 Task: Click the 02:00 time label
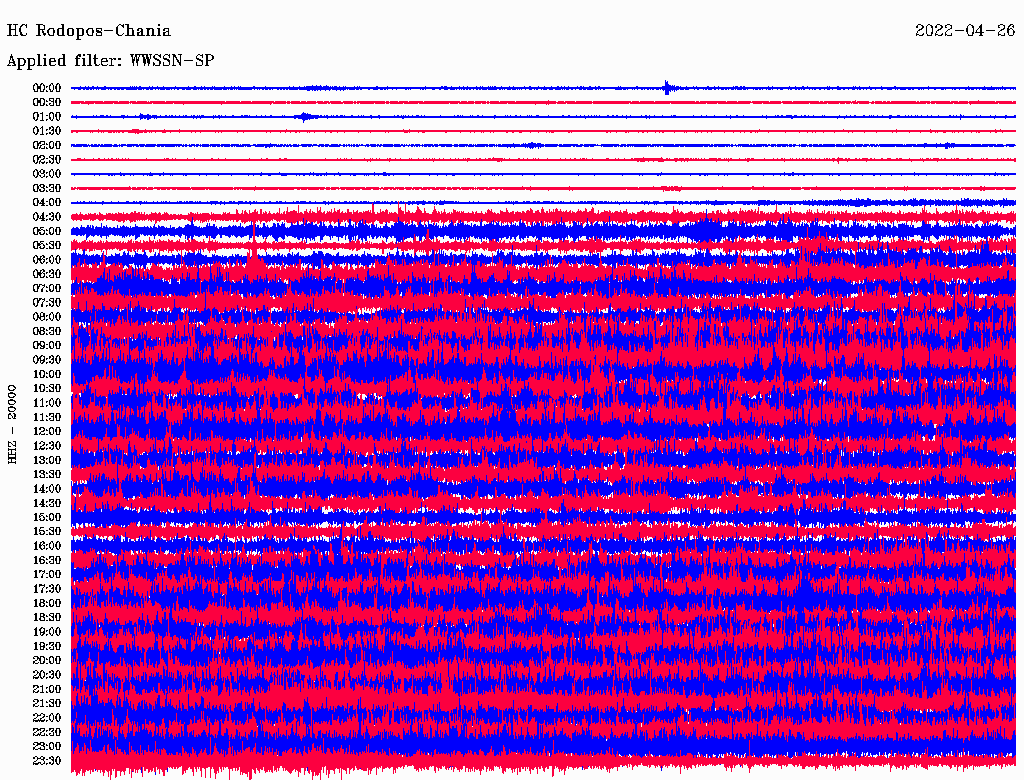click(47, 146)
